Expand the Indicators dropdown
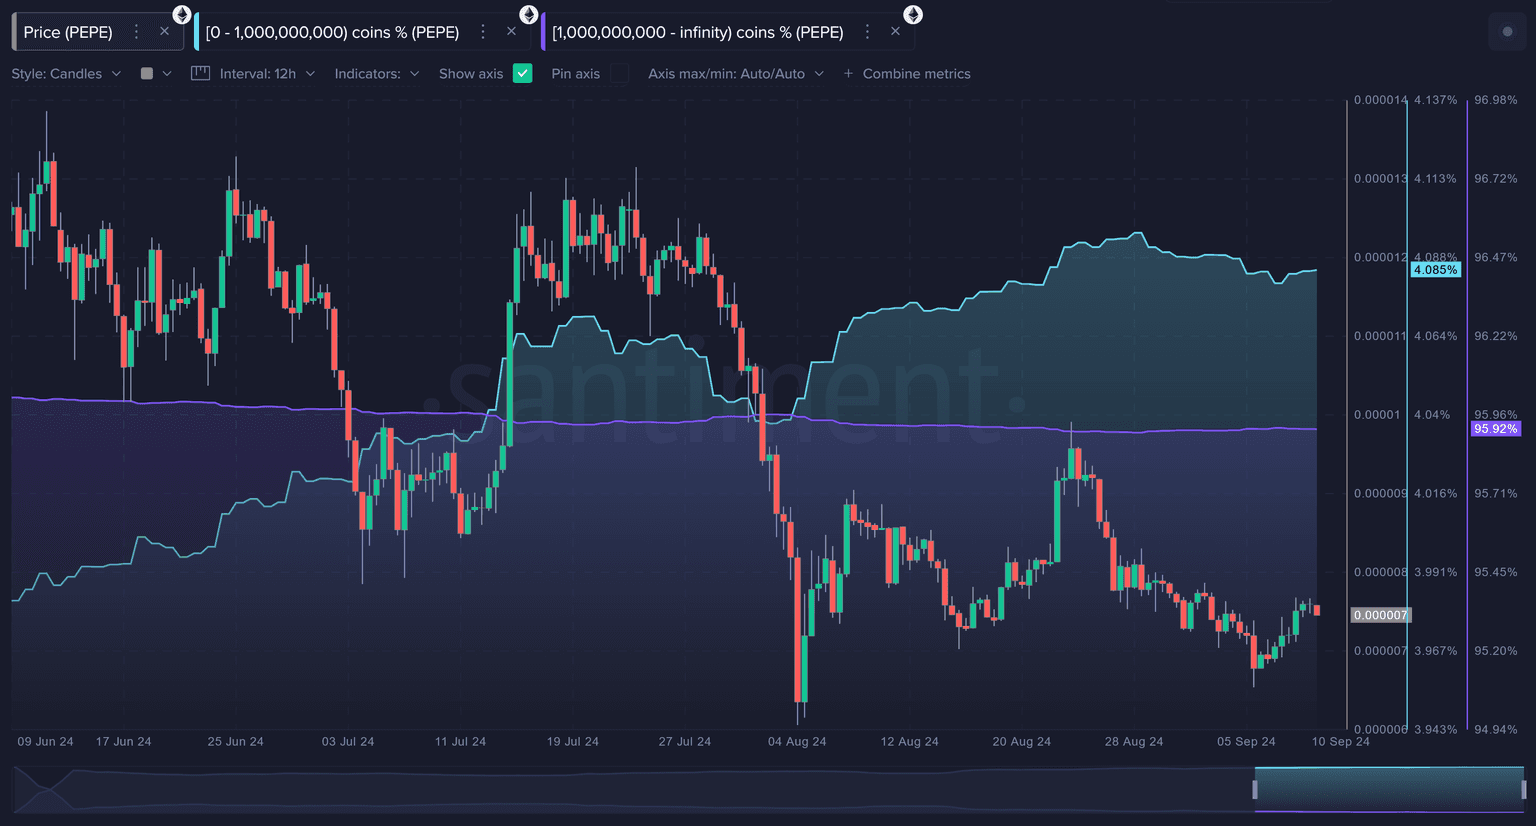 pos(377,73)
